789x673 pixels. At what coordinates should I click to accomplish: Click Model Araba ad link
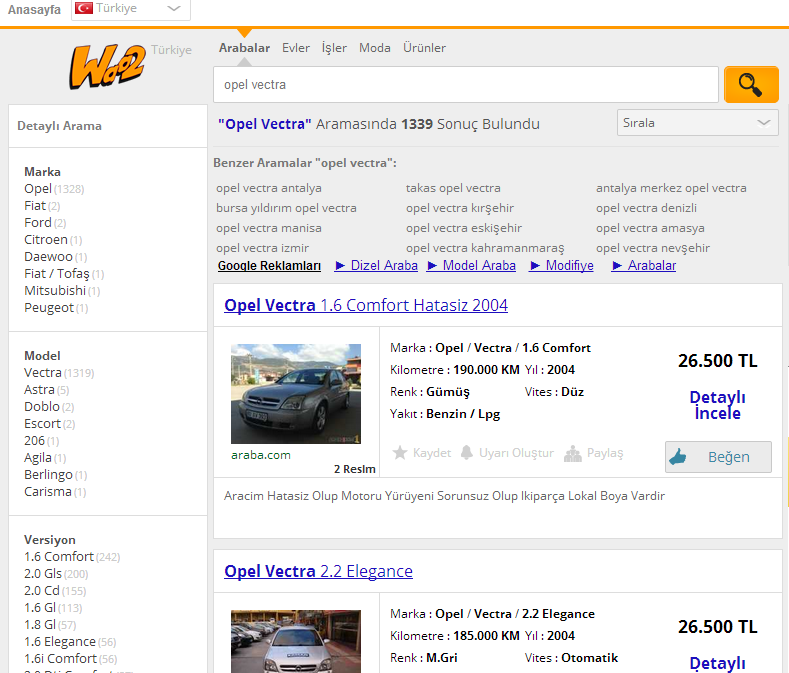point(479,265)
